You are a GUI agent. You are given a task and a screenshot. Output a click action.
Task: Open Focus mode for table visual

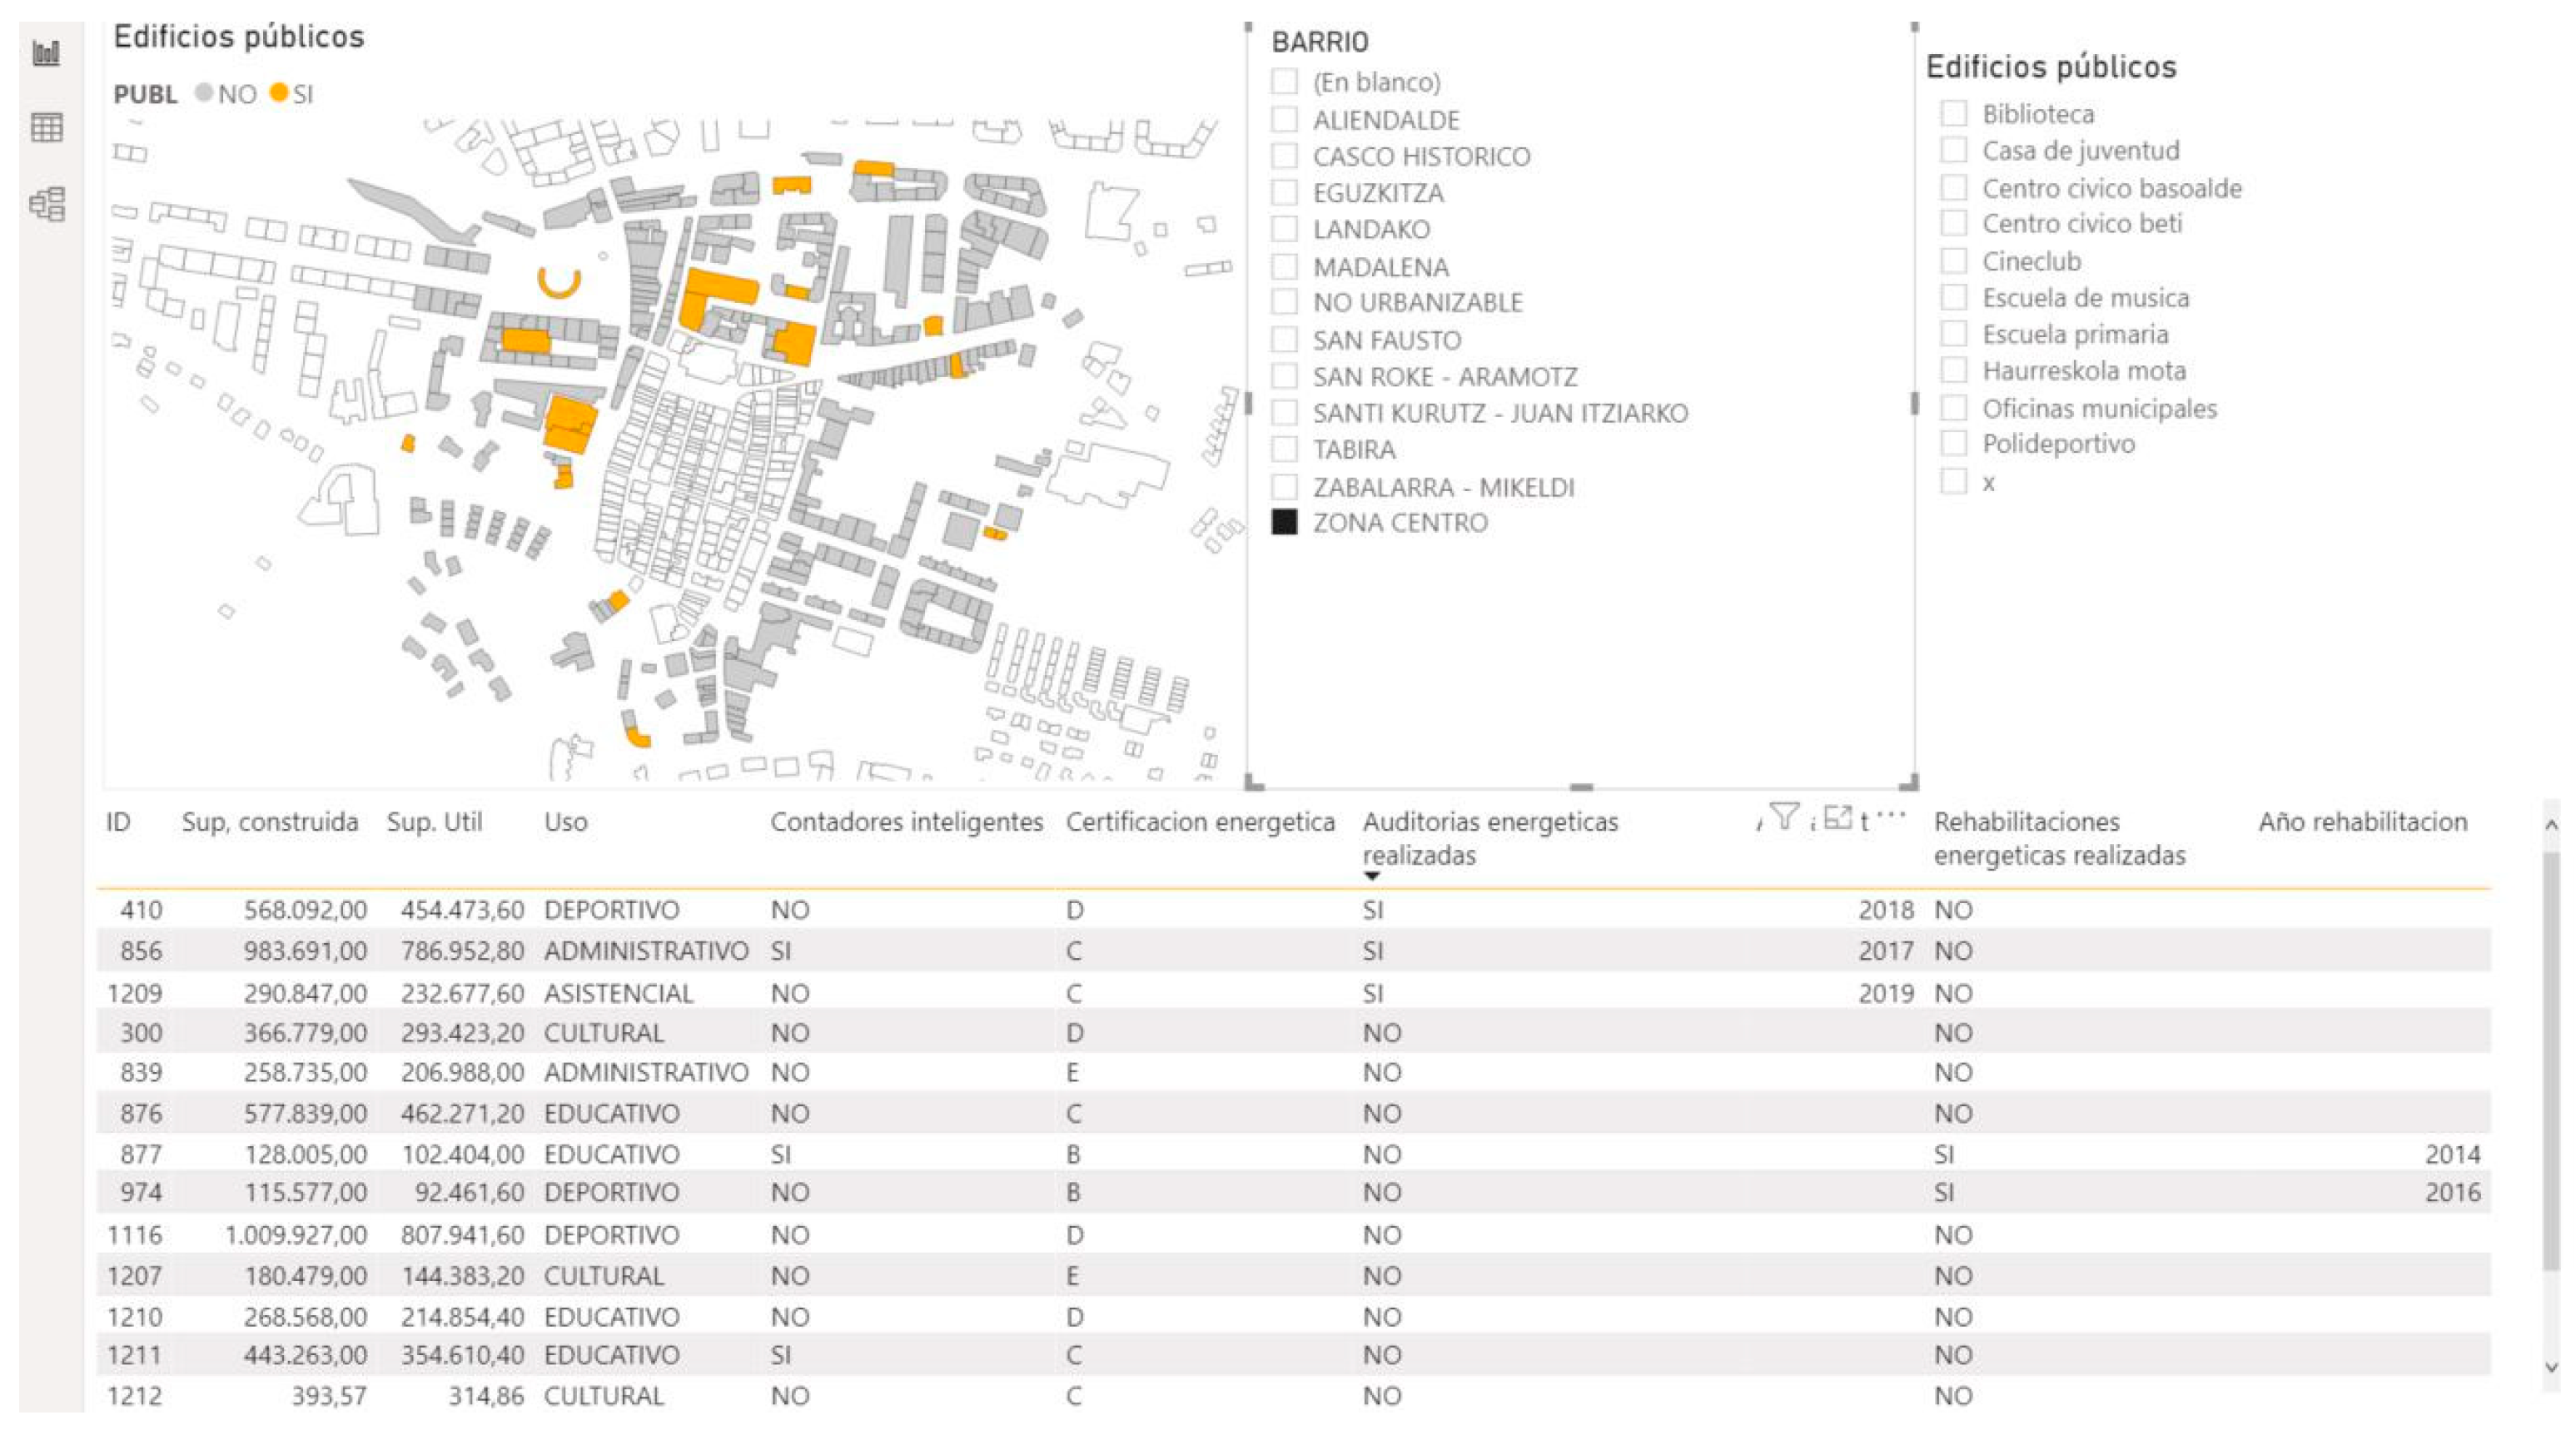tap(1837, 817)
